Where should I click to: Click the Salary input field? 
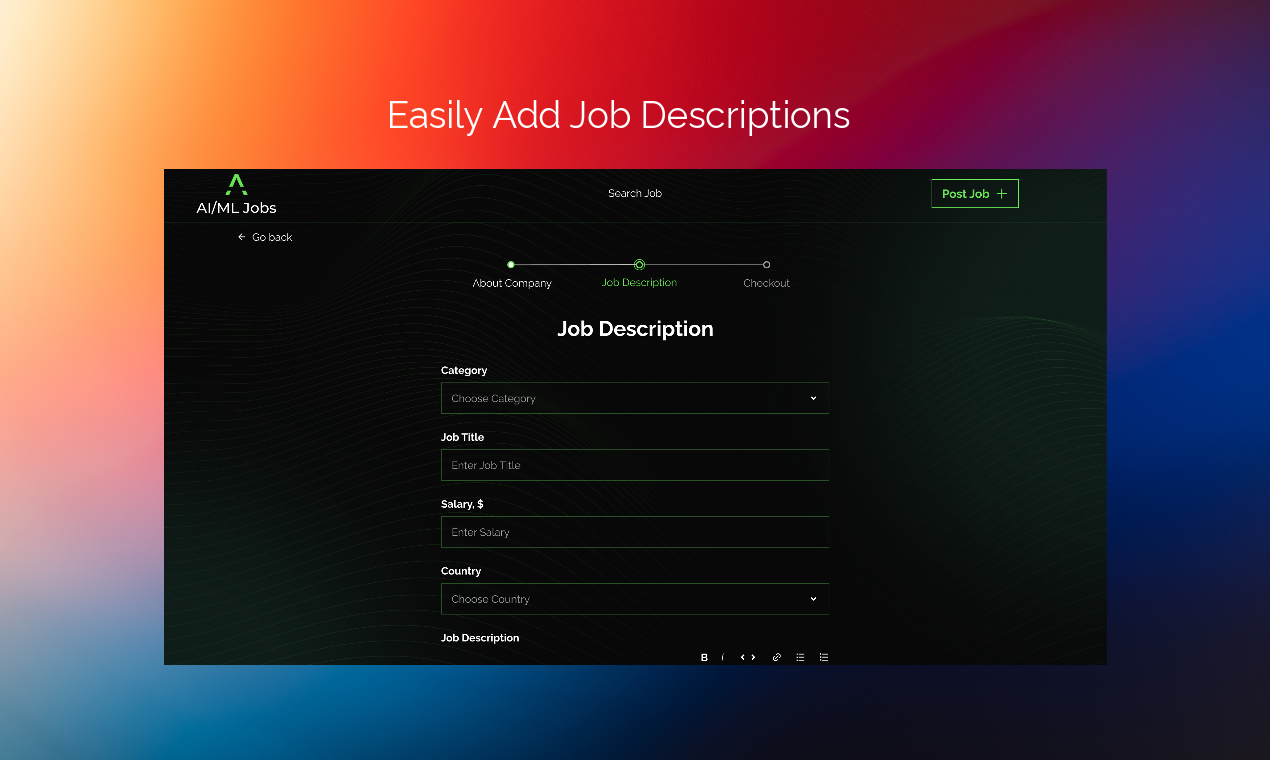pyautogui.click(x=635, y=532)
